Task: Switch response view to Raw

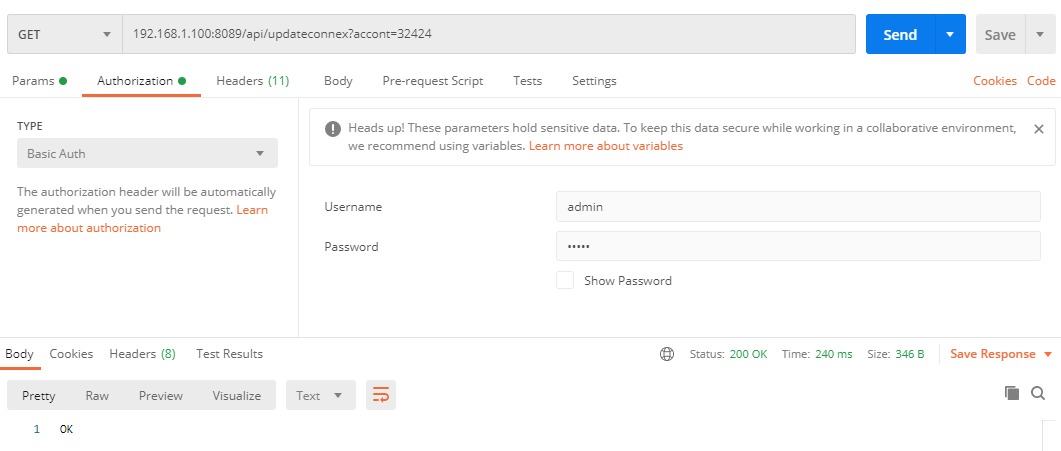Action: coord(97,395)
